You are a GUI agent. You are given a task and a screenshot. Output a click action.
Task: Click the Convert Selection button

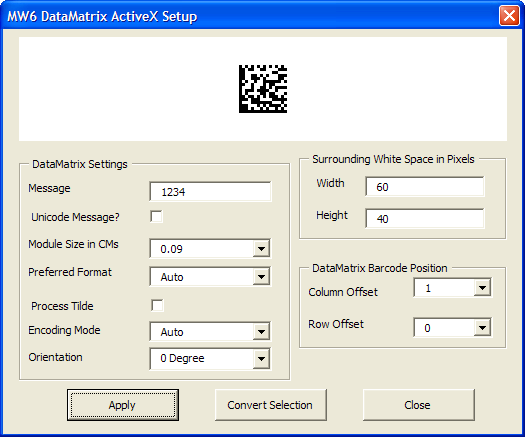tap(271, 405)
